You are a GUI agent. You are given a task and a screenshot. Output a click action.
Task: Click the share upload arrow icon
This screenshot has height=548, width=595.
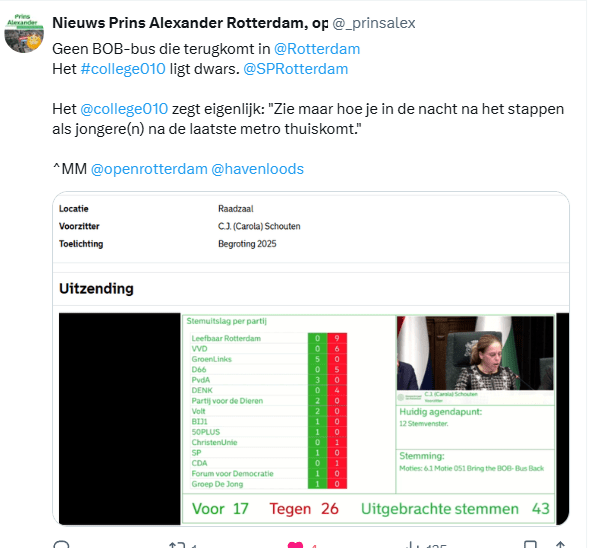560,545
